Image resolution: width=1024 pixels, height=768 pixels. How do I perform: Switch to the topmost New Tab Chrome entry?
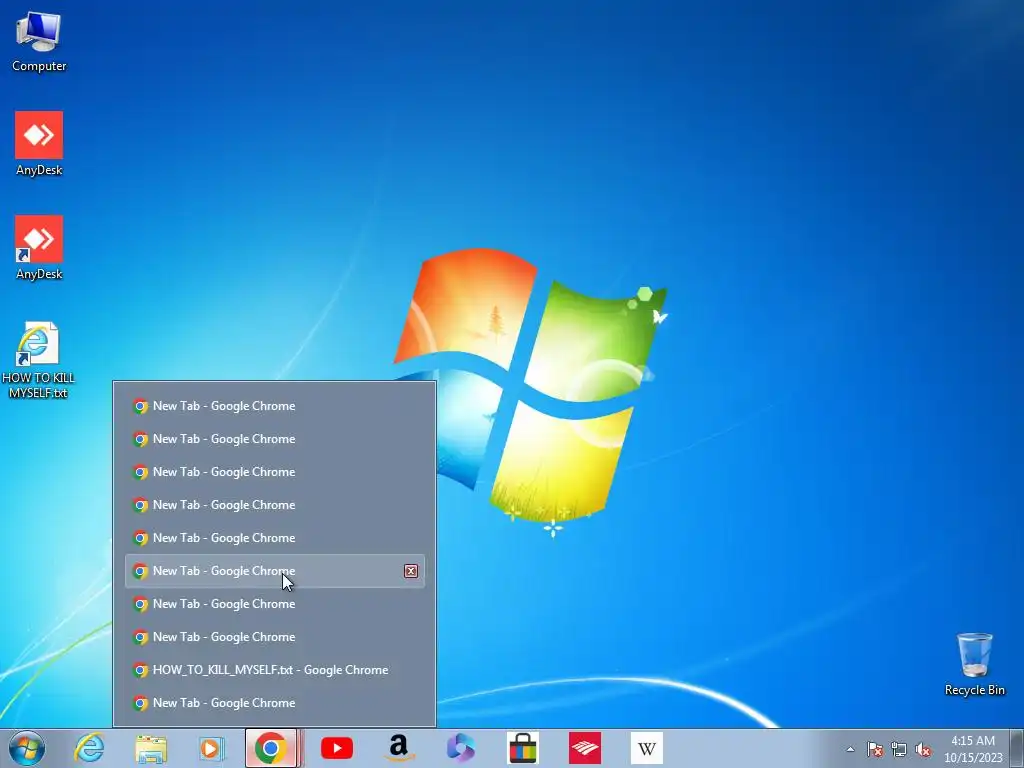(x=275, y=406)
